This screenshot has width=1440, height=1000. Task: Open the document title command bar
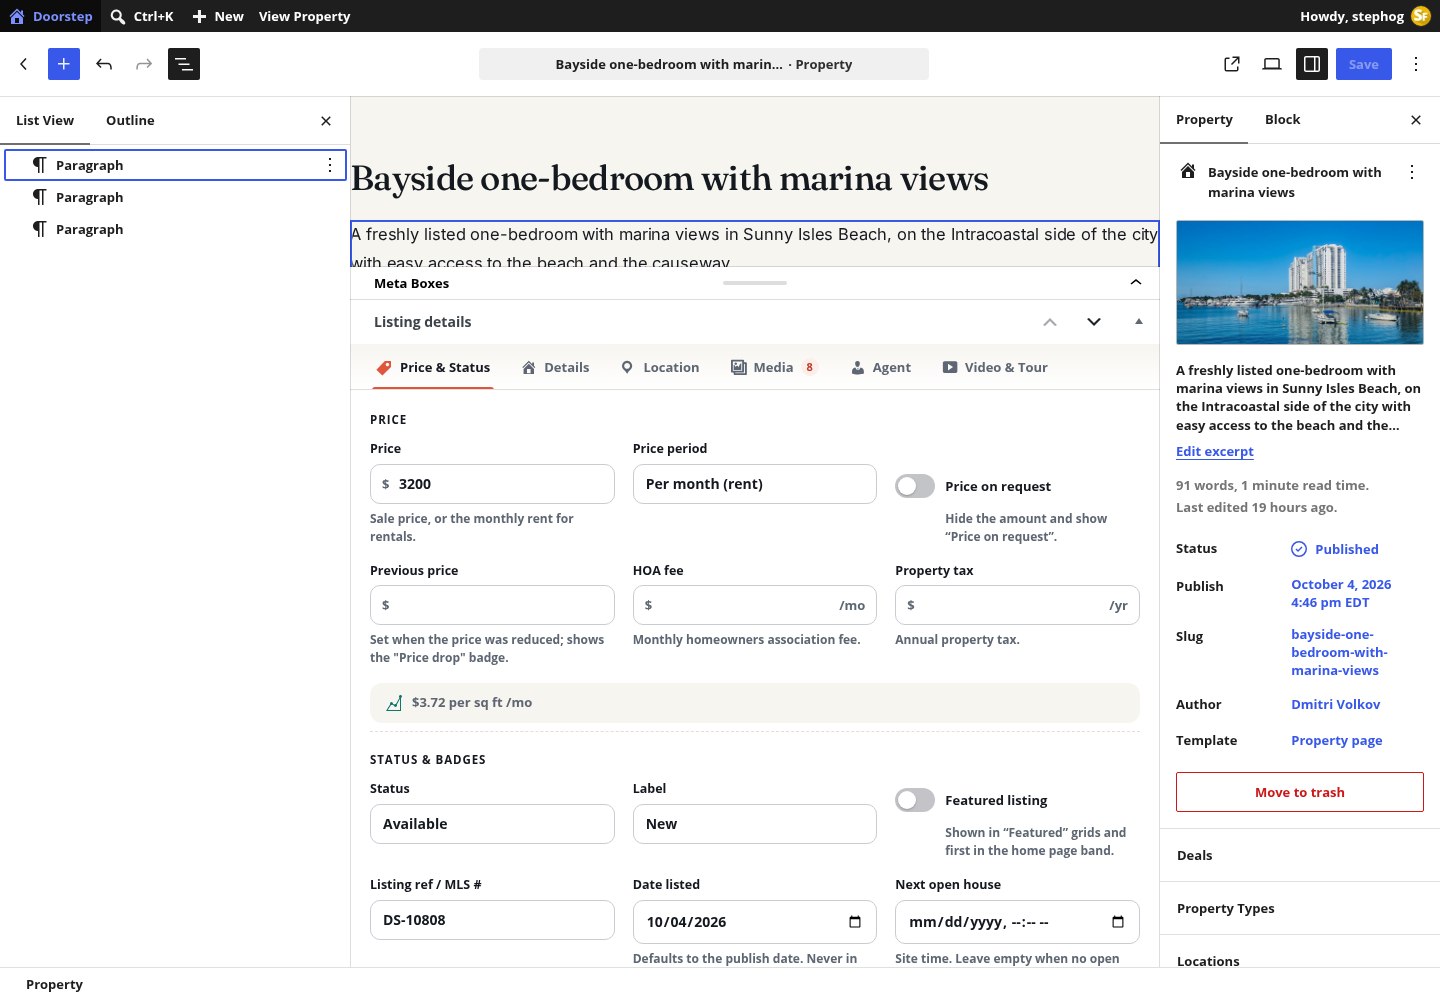pos(704,64)
